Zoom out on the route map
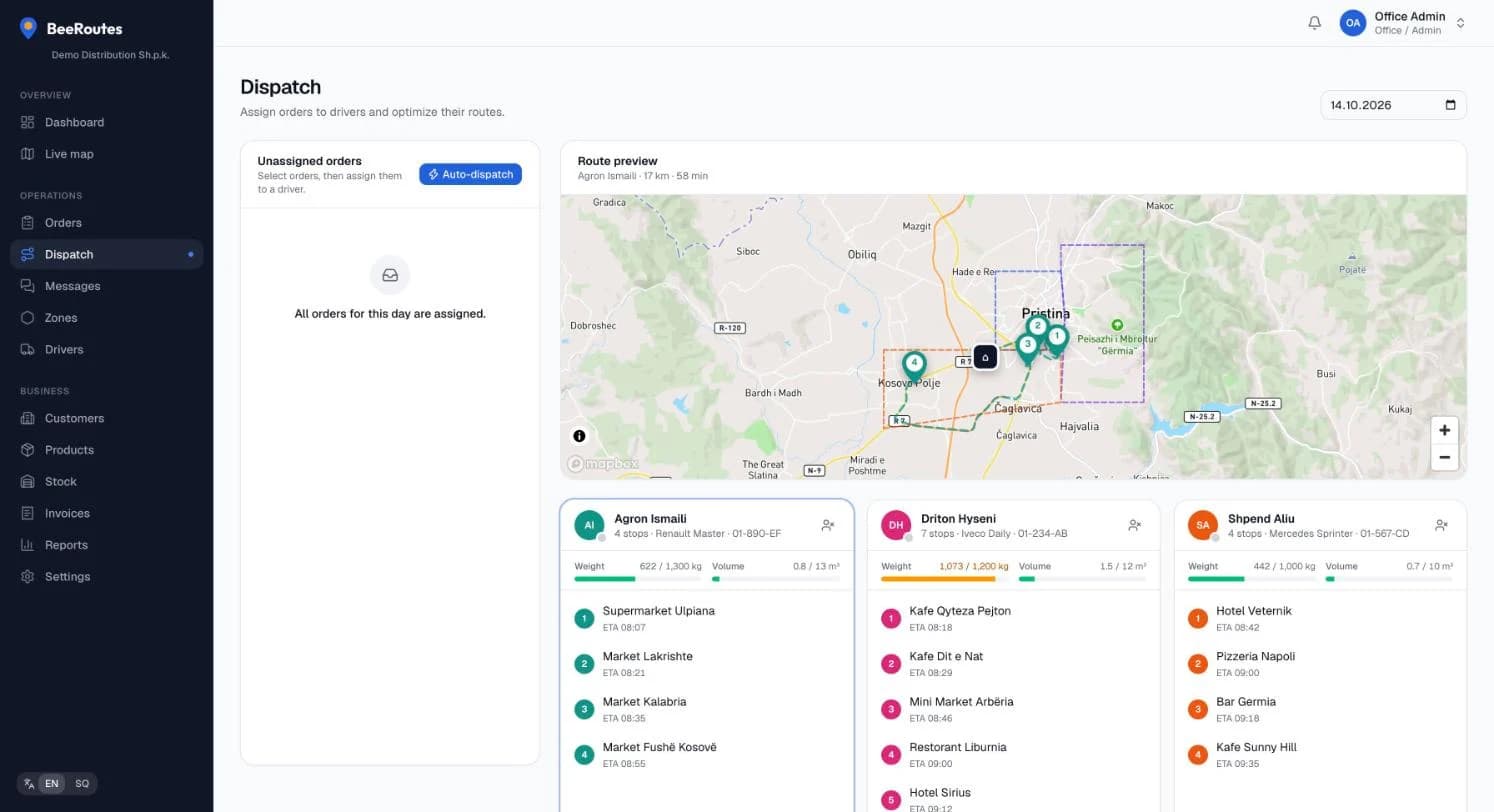 pos(1444,457)
